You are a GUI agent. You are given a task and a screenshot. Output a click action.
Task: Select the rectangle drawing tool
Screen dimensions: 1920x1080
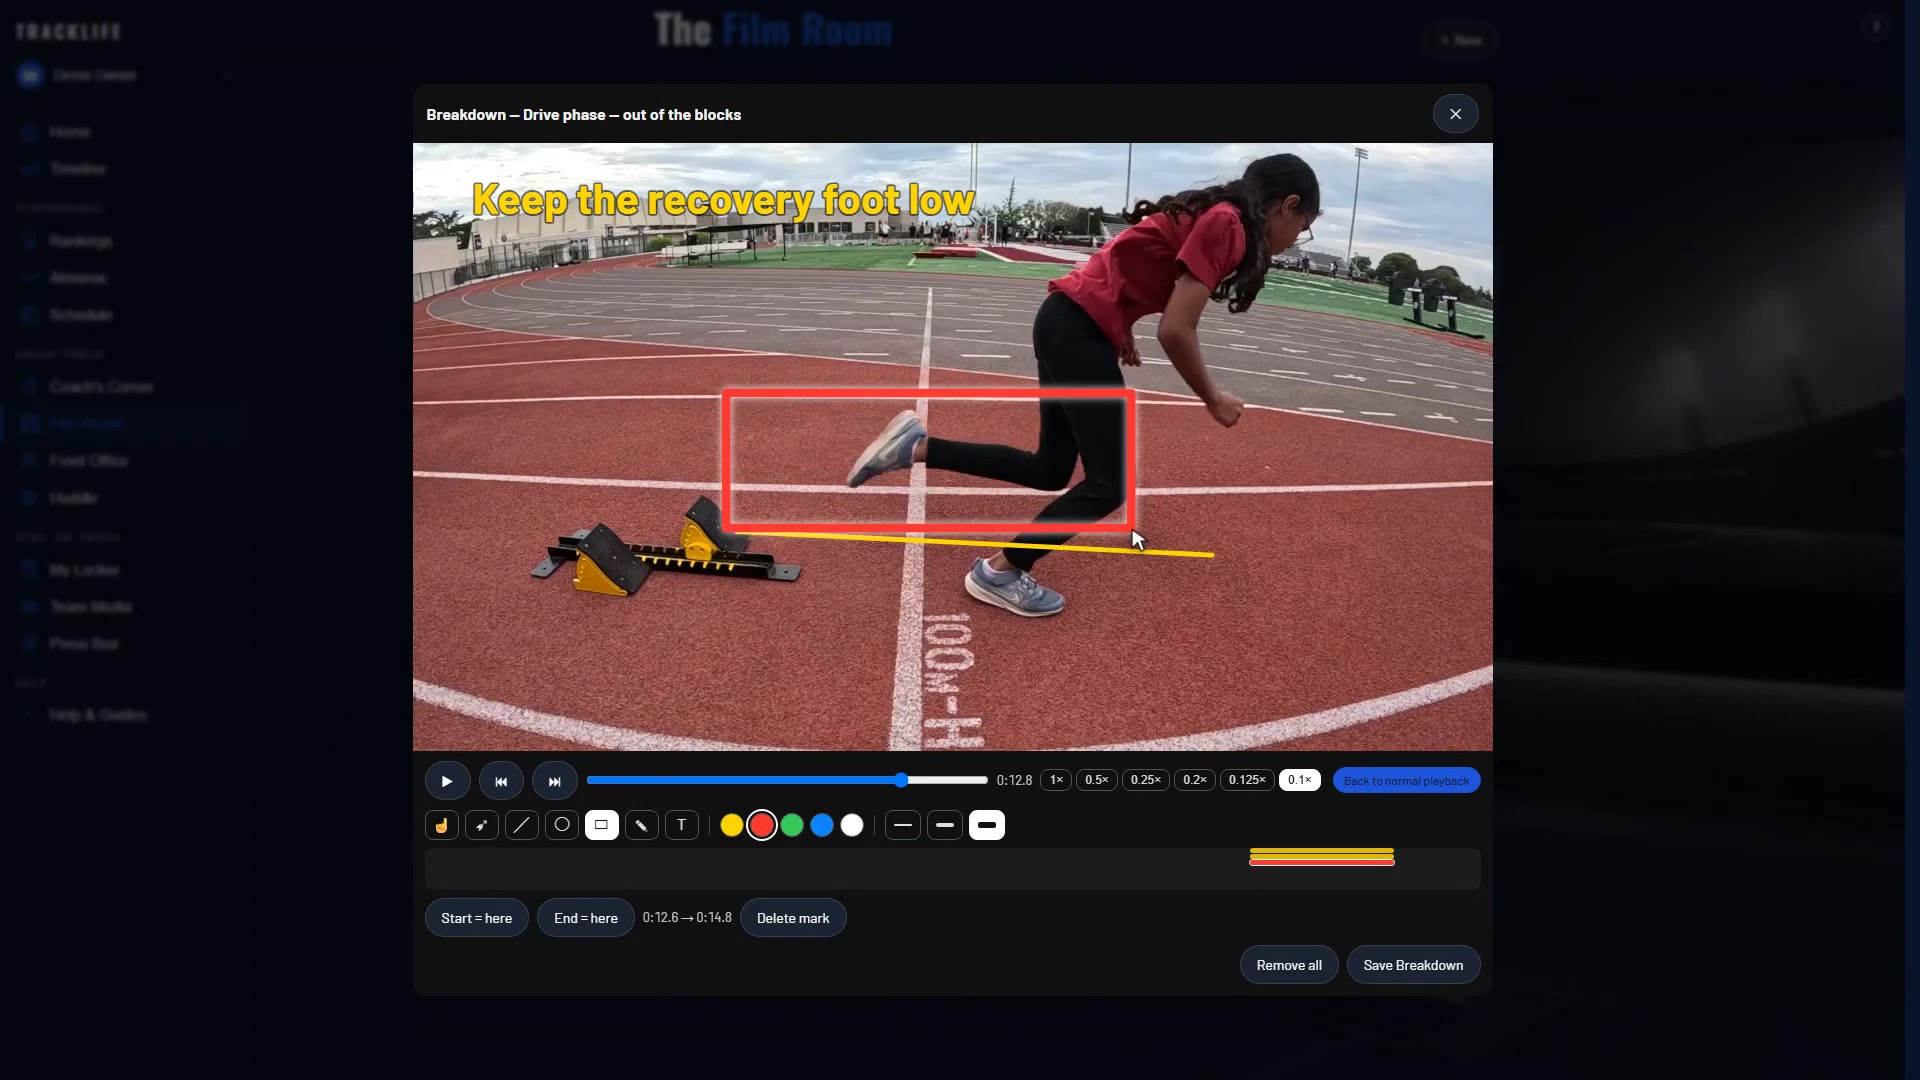point(602,825)
